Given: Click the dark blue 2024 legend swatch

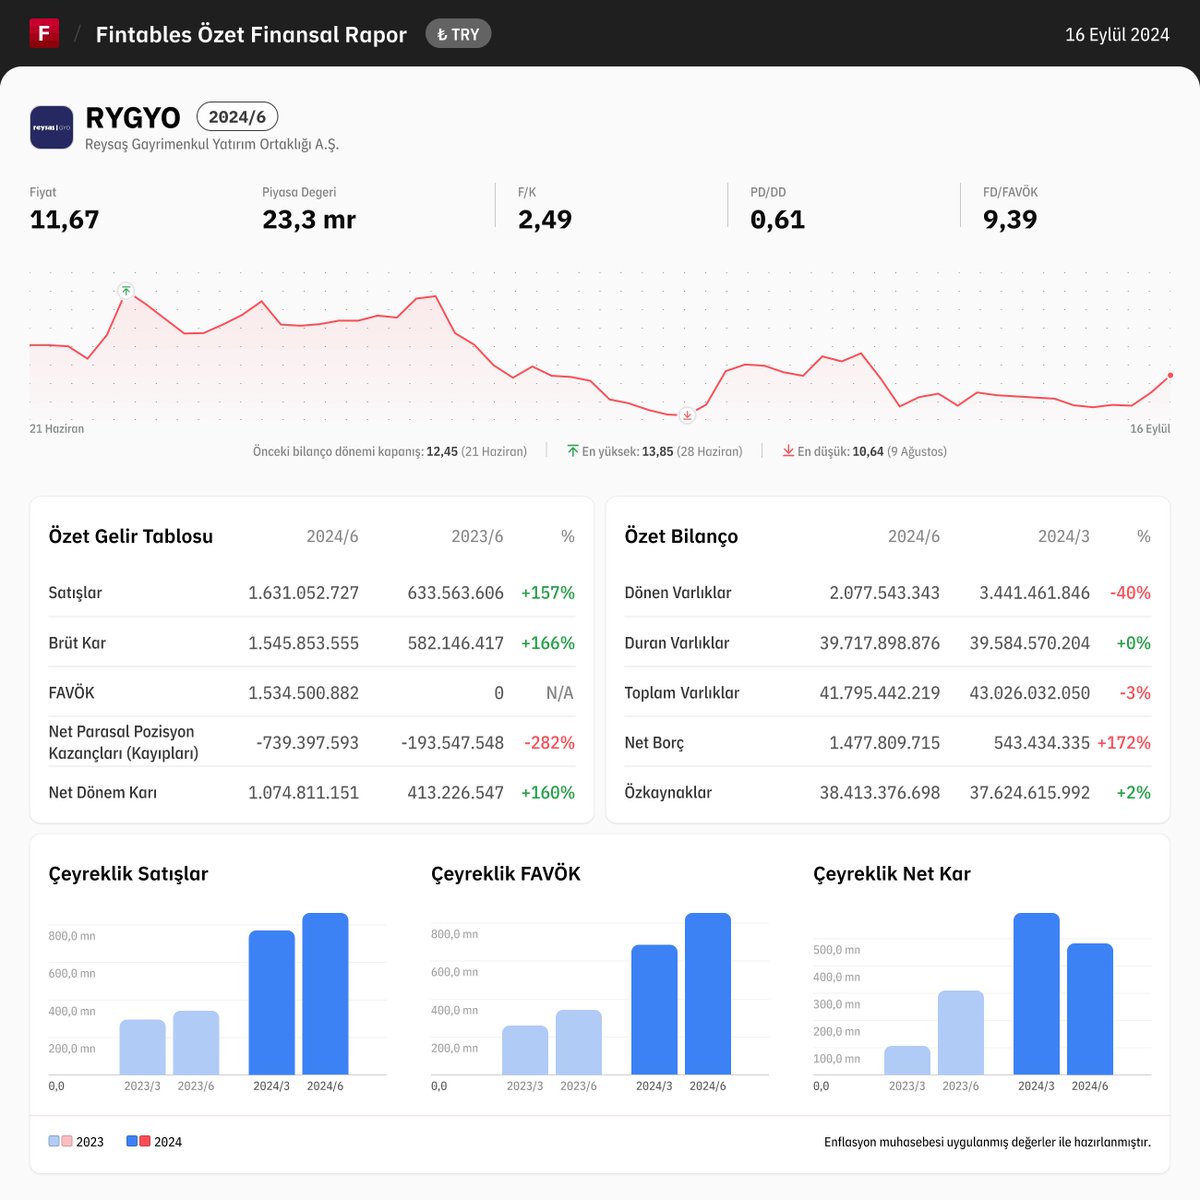Looking at the screenshot, I should pyautogui.click(x=132, y=1141).
